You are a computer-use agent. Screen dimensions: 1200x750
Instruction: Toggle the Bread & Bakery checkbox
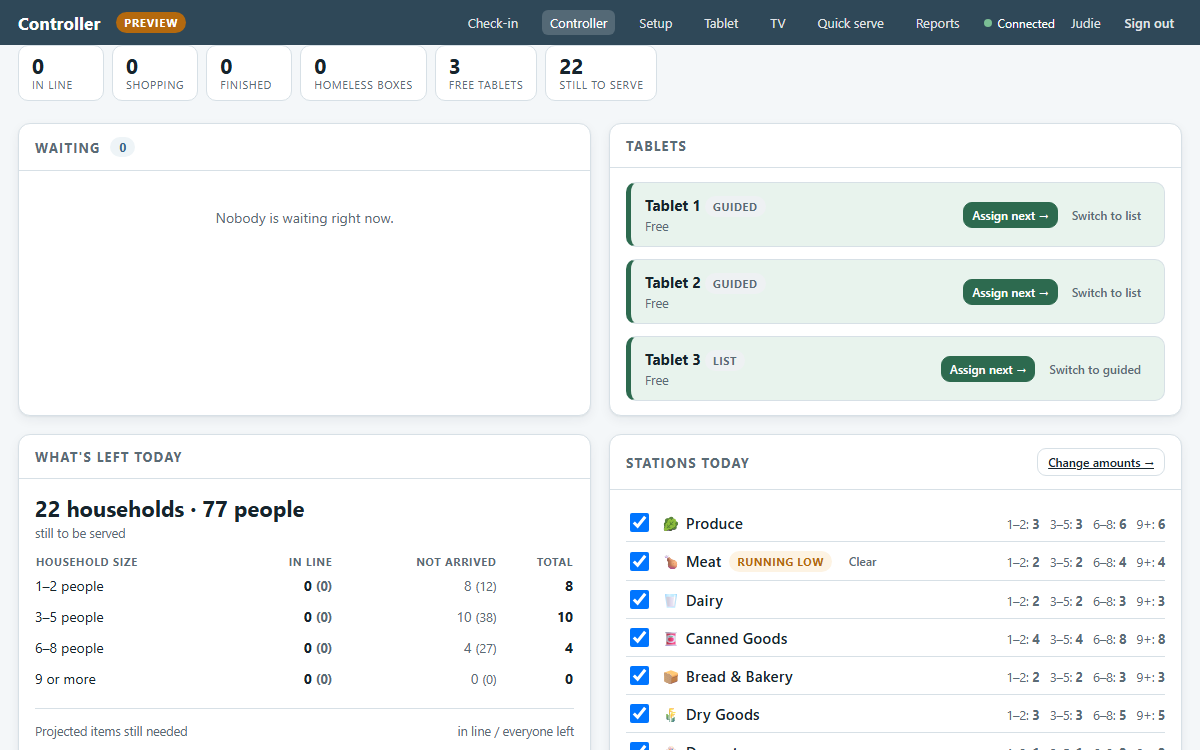coord(640,675)
